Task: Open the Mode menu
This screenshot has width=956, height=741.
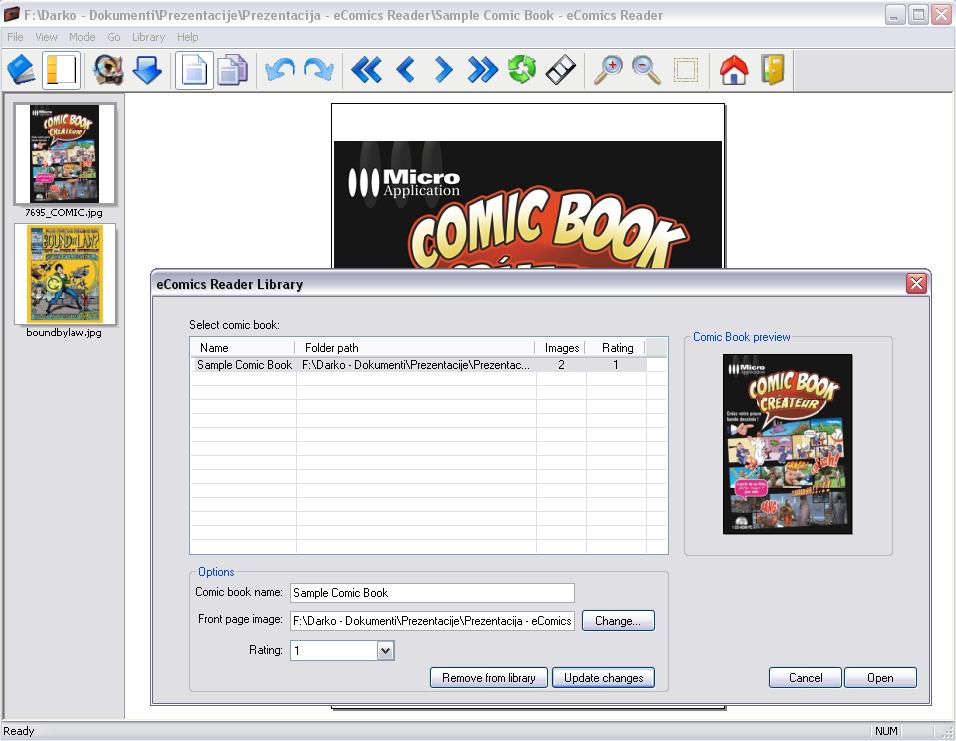Action: 82,37
